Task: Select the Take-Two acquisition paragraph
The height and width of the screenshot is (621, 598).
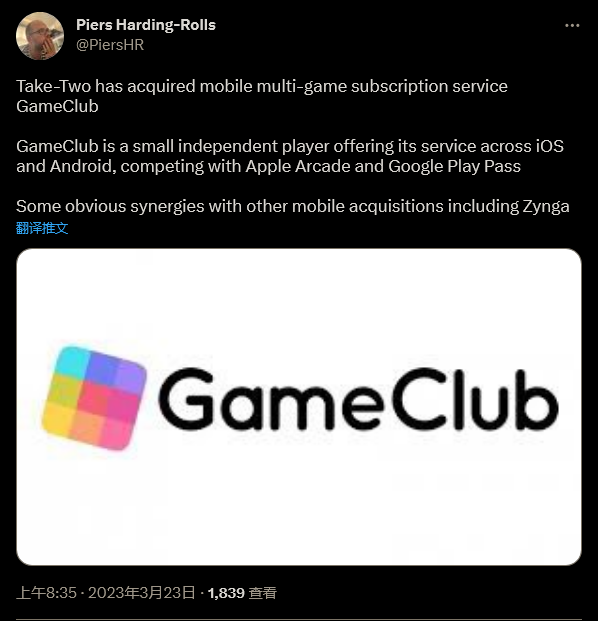Action: [262, 96]
